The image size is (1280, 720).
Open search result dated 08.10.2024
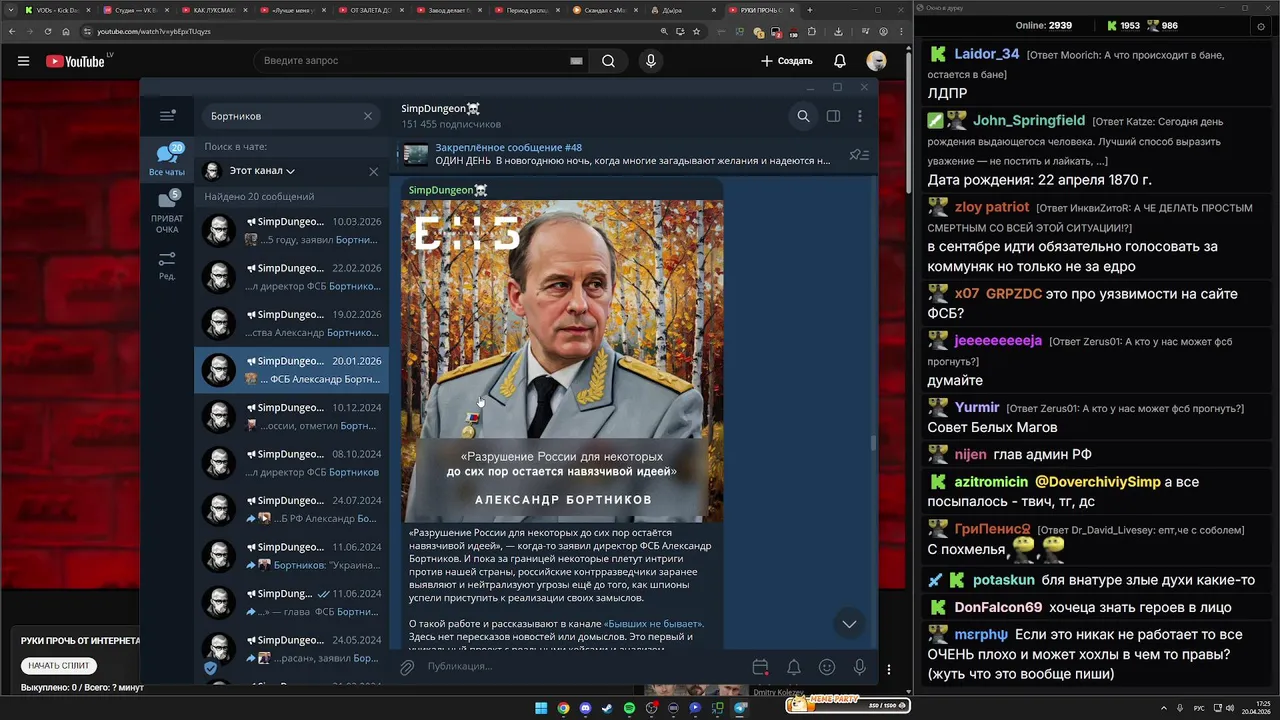(291, 463)
